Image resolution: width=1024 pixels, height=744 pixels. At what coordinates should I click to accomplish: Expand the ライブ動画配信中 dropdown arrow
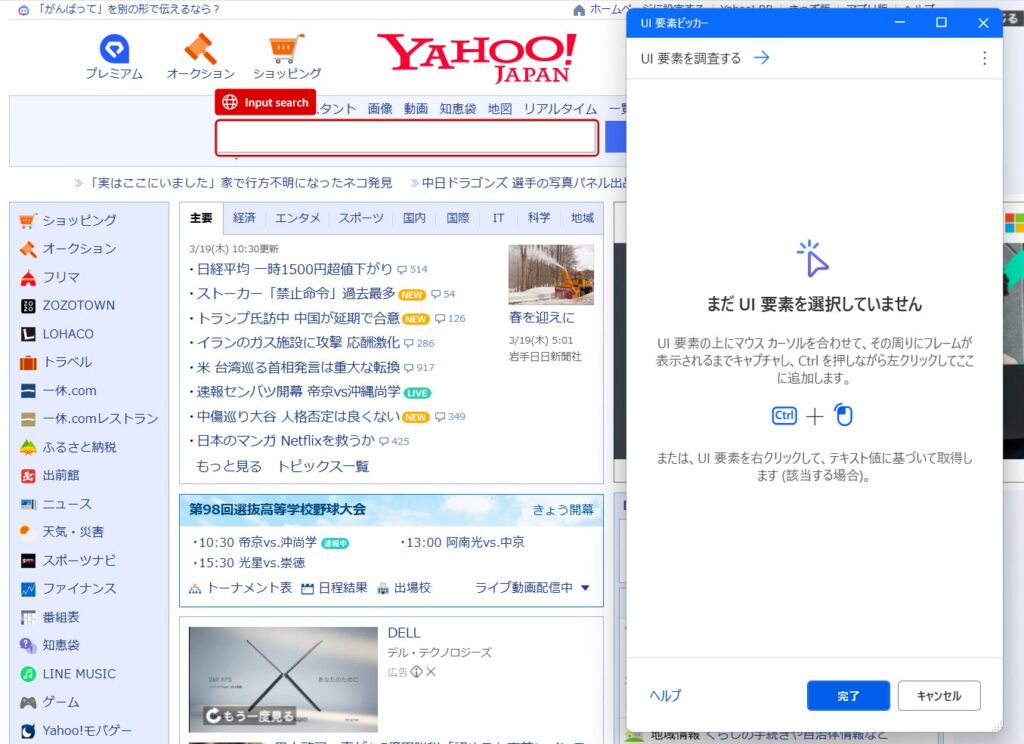click(585, 588)
